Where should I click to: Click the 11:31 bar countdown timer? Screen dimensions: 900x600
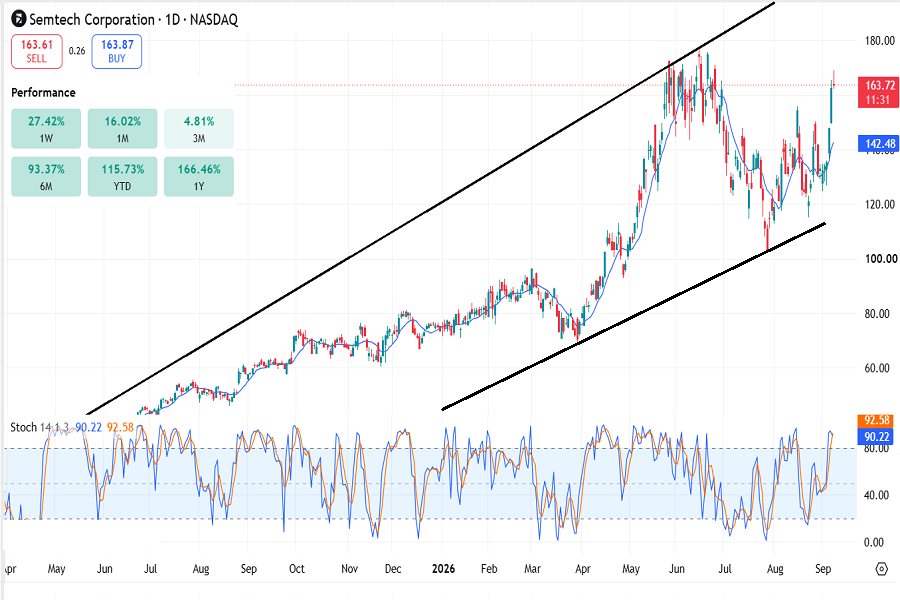(878, 100)
